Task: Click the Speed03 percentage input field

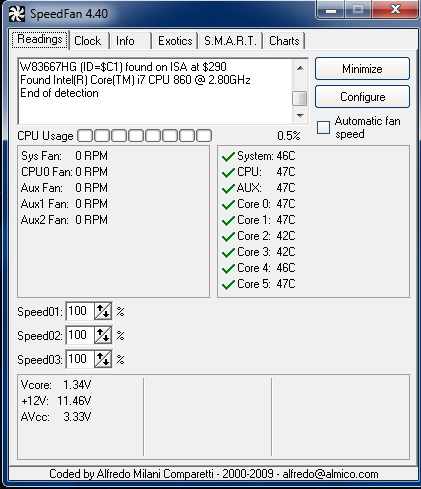Action: click(x=80, y=359)
